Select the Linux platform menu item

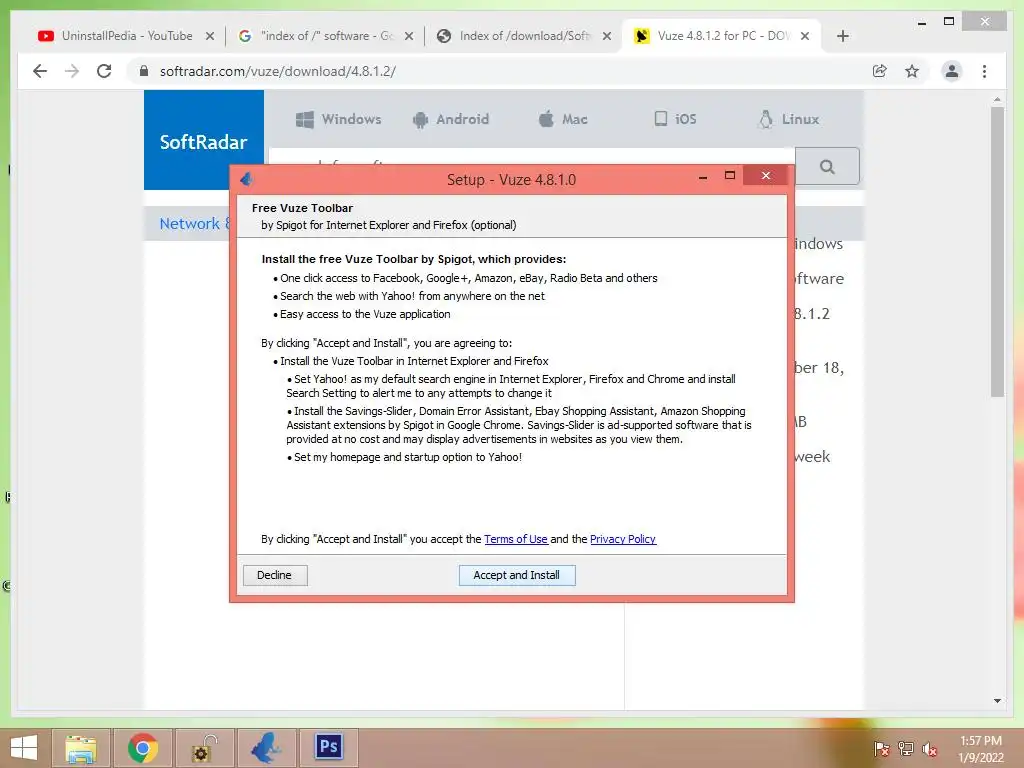[x=788, y=120]
